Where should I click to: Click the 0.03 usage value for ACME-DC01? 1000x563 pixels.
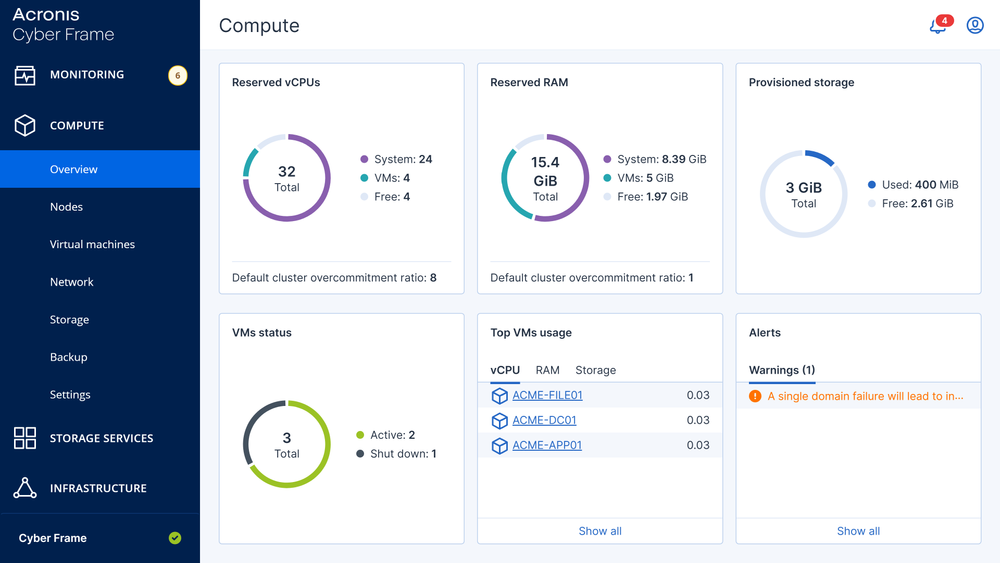(x=698, y=420)
